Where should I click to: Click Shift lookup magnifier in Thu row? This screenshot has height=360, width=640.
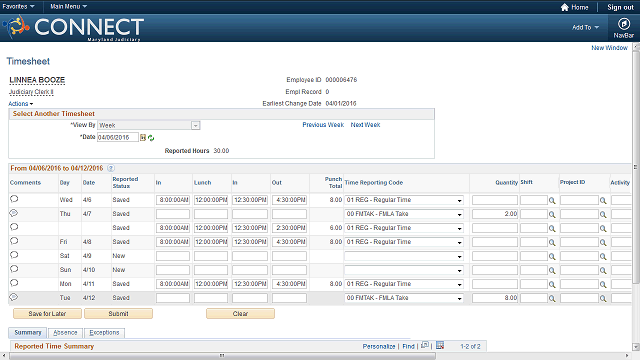coord(552,214)
